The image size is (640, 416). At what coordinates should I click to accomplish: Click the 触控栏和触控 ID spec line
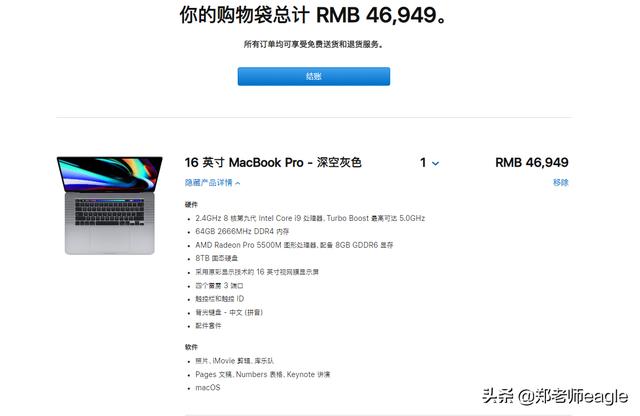(220, 299)
